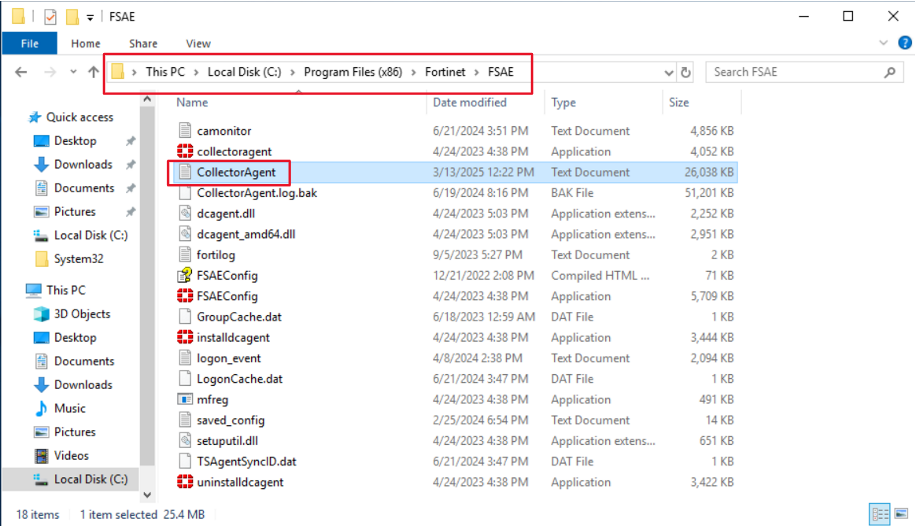Open the collectoragent application icon
The image size is (915, 528).
[185, 151]
